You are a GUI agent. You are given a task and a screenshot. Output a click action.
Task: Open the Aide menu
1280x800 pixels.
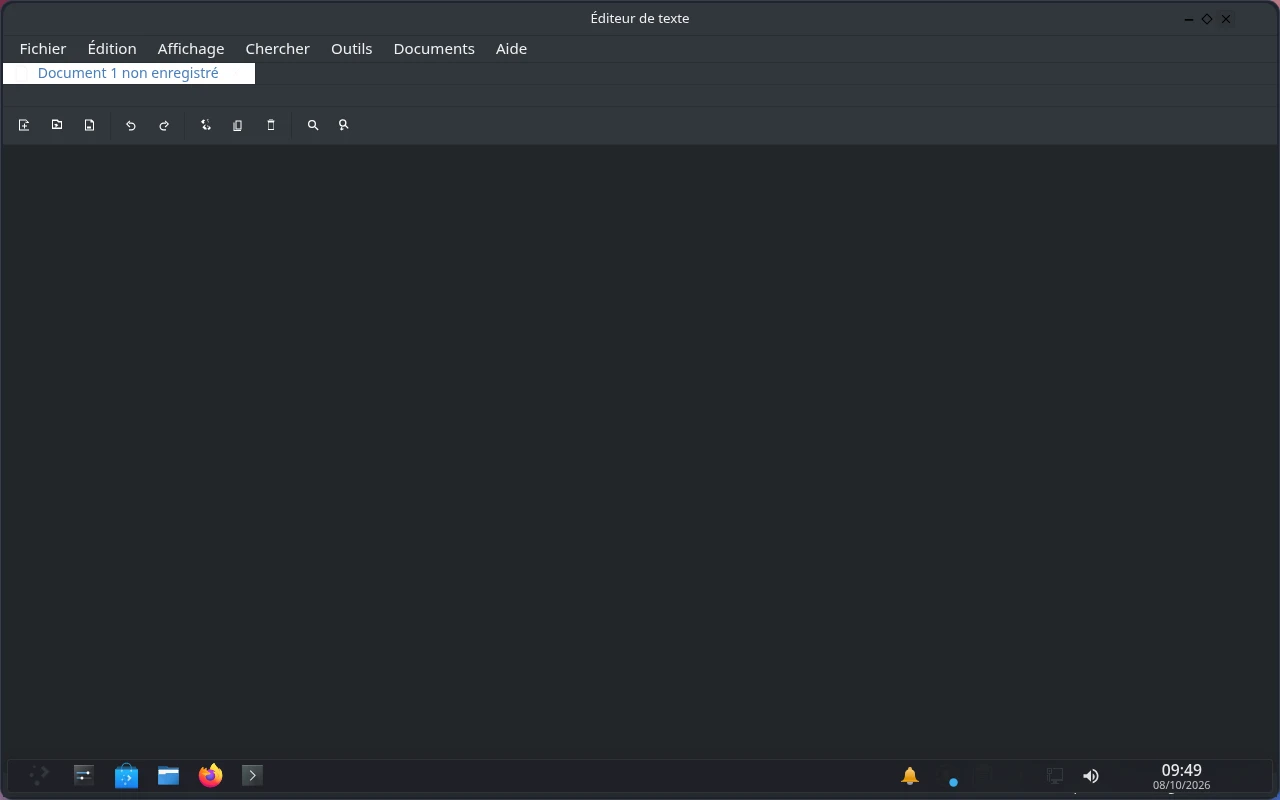(x=511, y=48)
